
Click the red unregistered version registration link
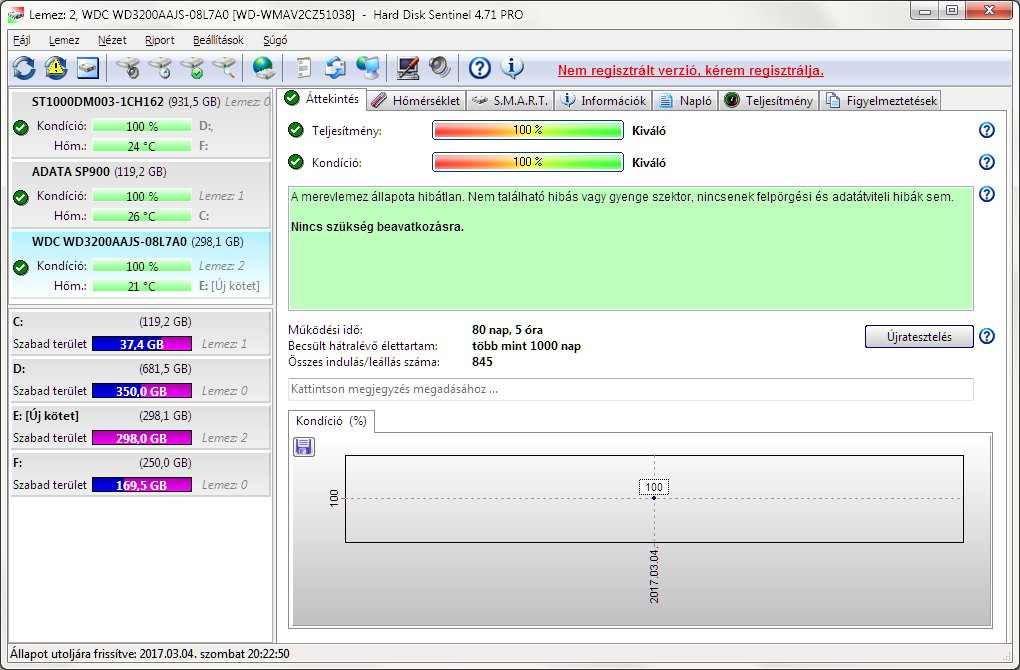(x=691, y=70)
